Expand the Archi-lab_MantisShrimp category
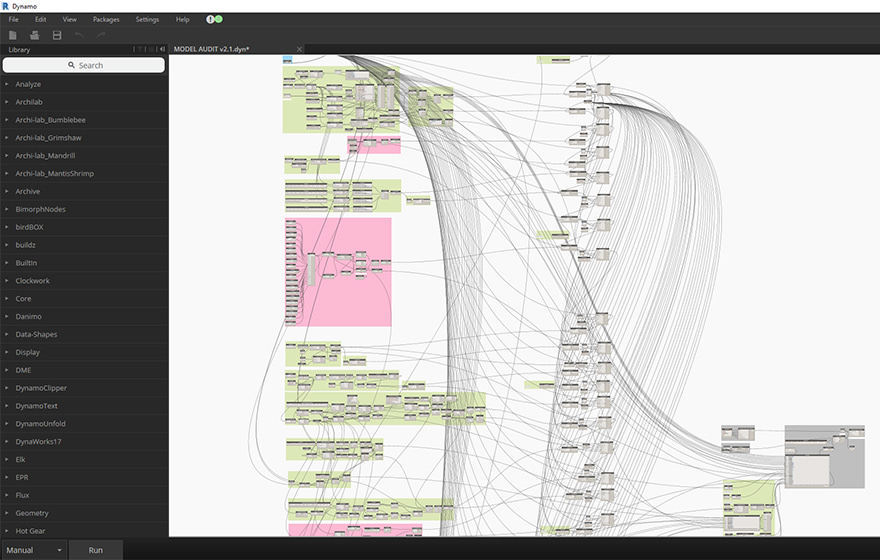The image size is (880, 560). (x=84, y=173)
